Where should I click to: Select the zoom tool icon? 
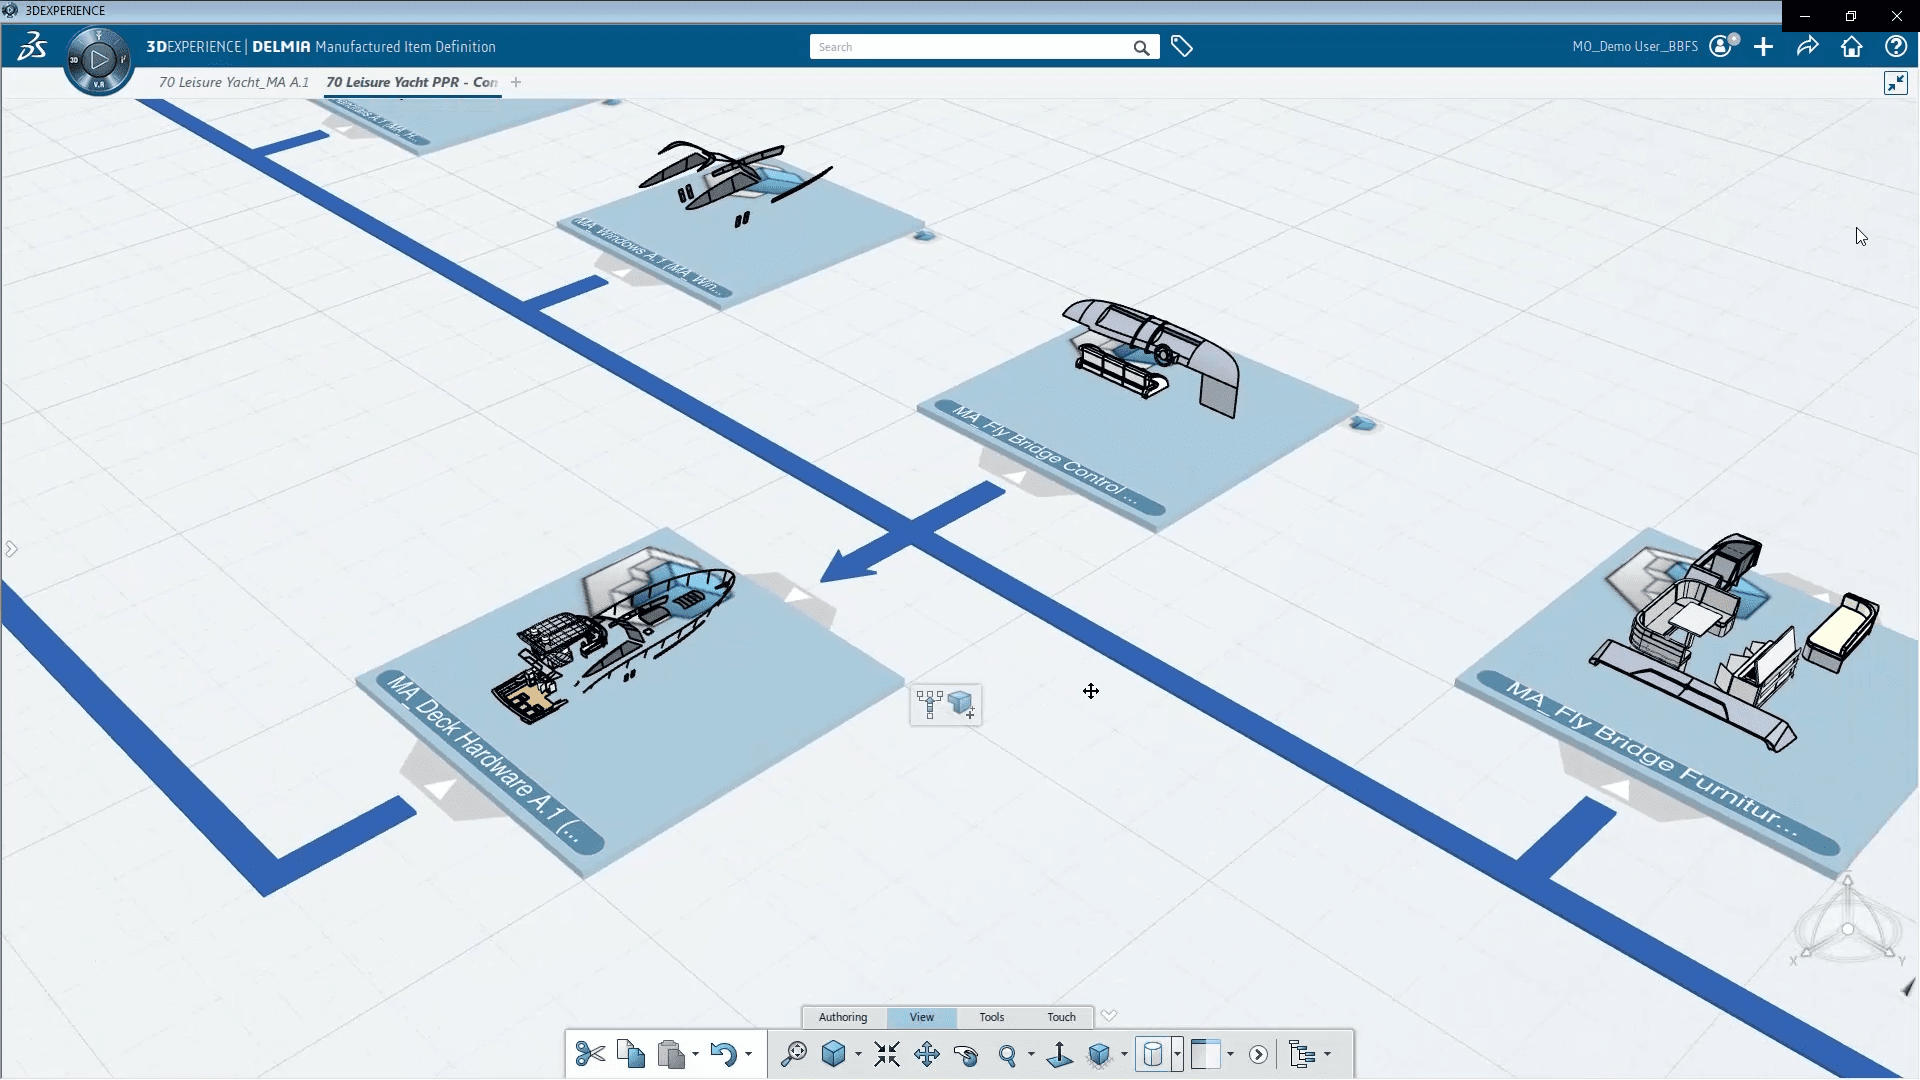[1007, 1054]
